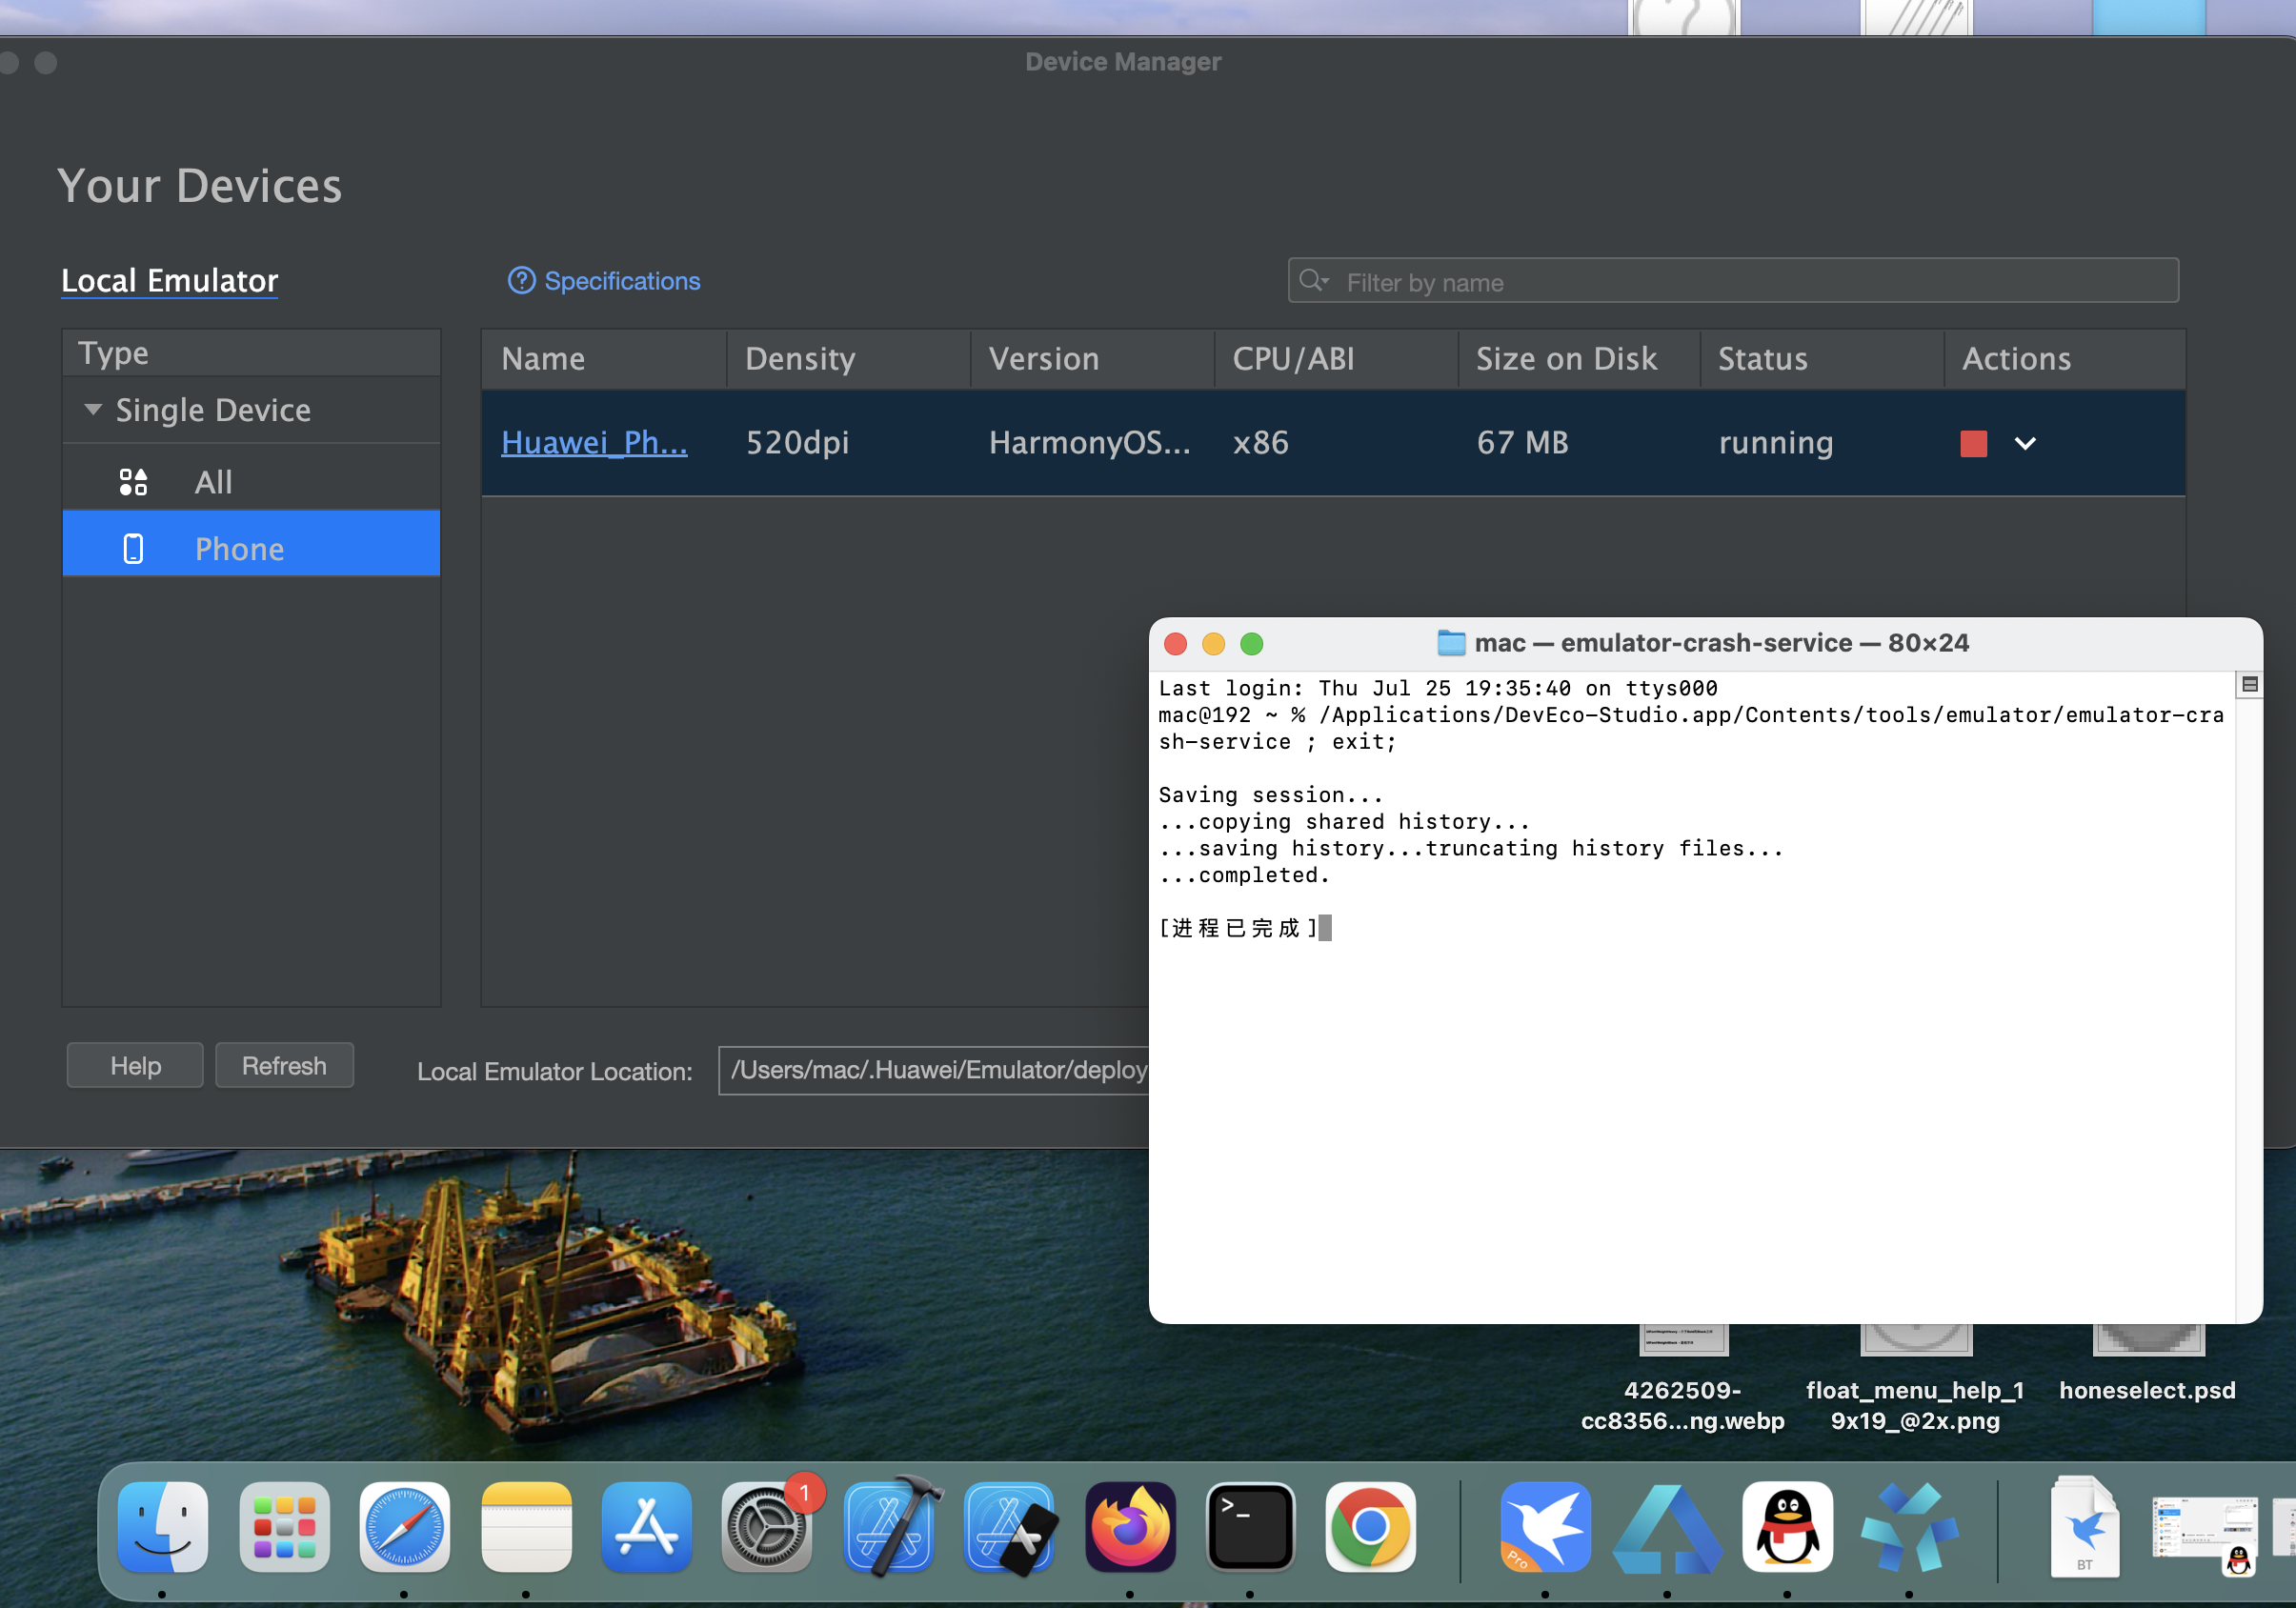Click the Actions column header
The height and width of the screenshot is (1608, 2296).
pos(2065,358)
